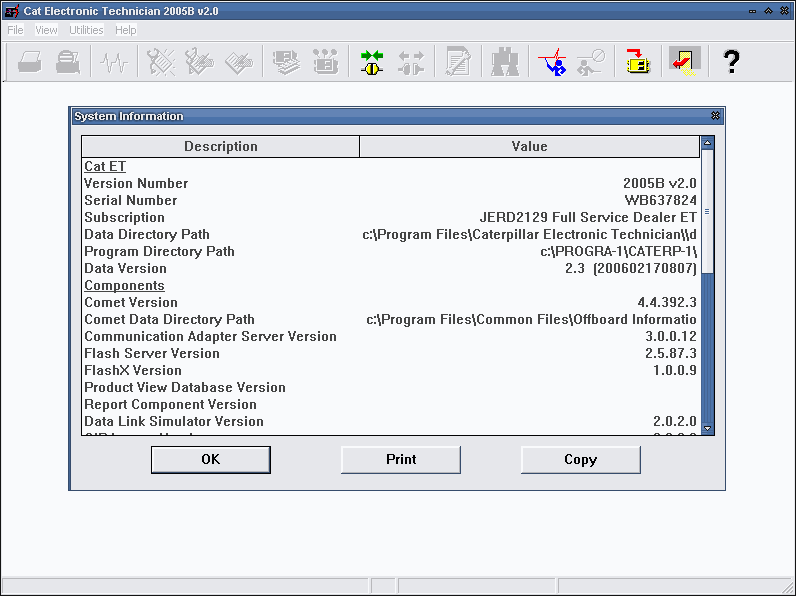
Task: Click the printer icon at toolbar start
Action: click(30, 62)
